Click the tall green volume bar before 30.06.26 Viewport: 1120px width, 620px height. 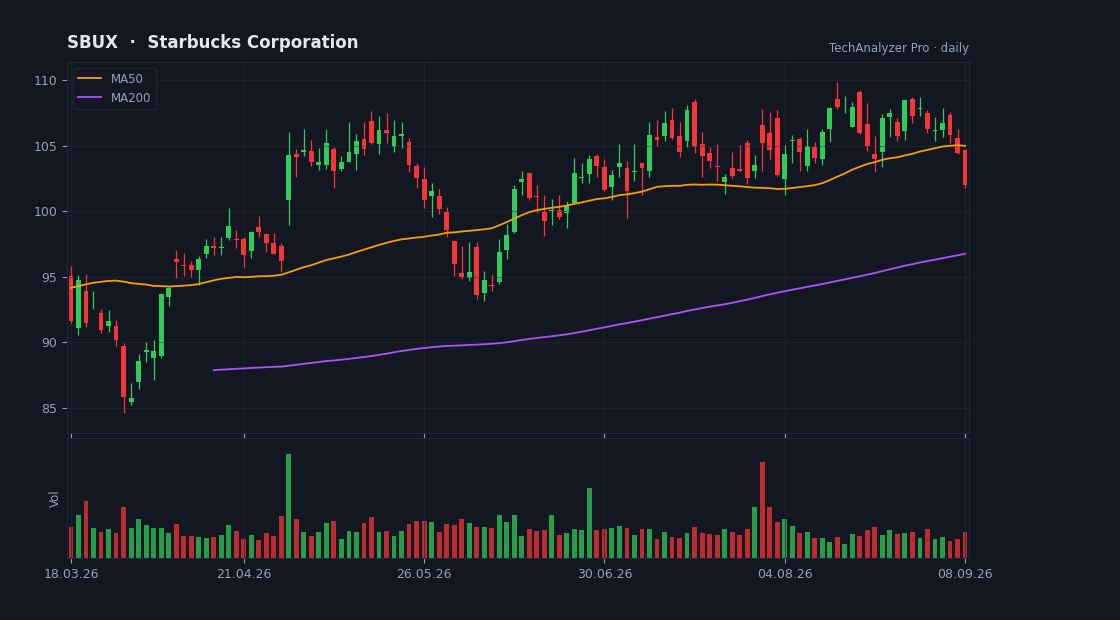tap(589, 523)
